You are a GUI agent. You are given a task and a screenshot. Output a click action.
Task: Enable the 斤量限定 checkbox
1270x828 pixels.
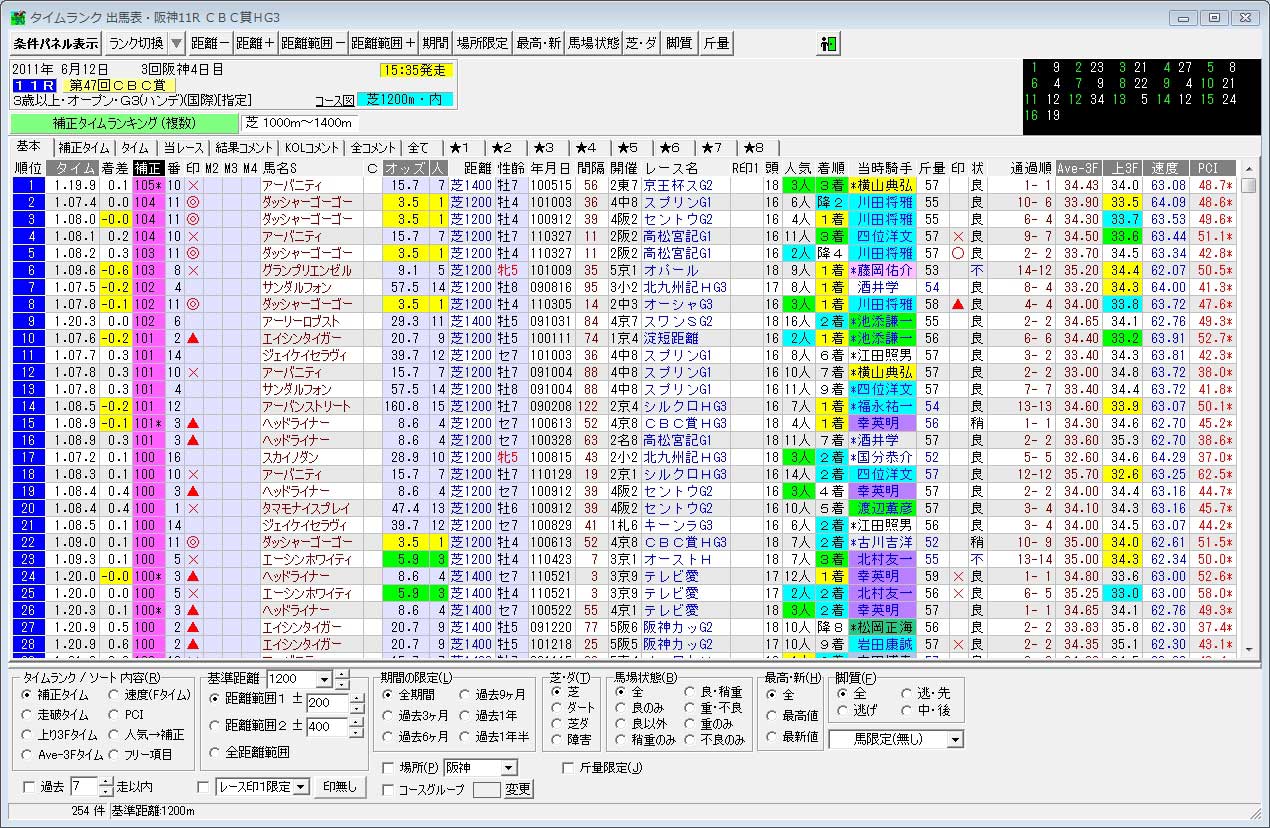click(x=569, y=768)
